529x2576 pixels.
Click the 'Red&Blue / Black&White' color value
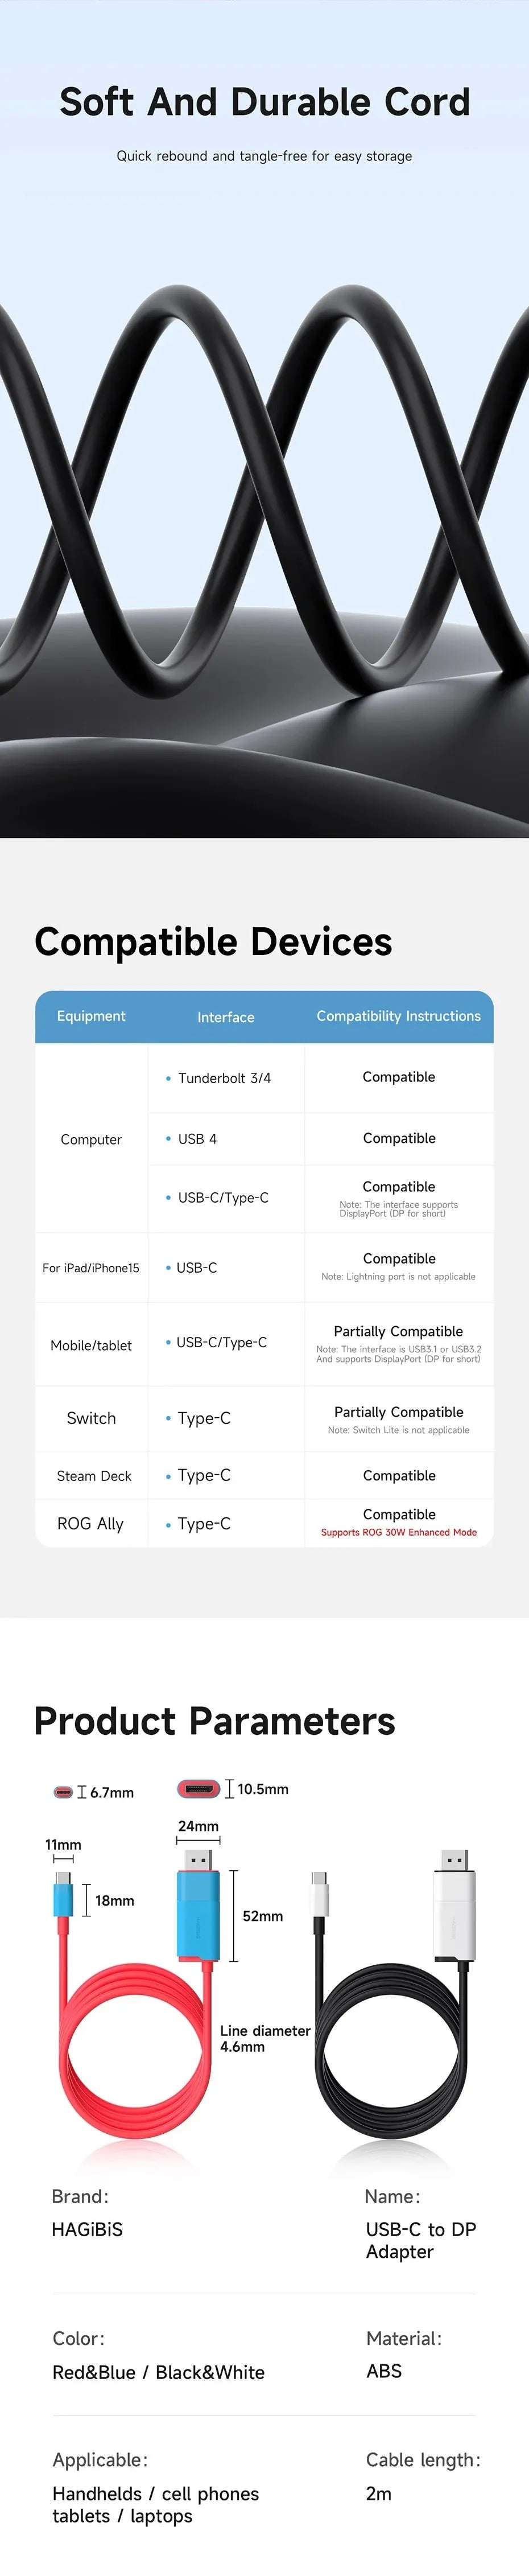click(158, 2372)
